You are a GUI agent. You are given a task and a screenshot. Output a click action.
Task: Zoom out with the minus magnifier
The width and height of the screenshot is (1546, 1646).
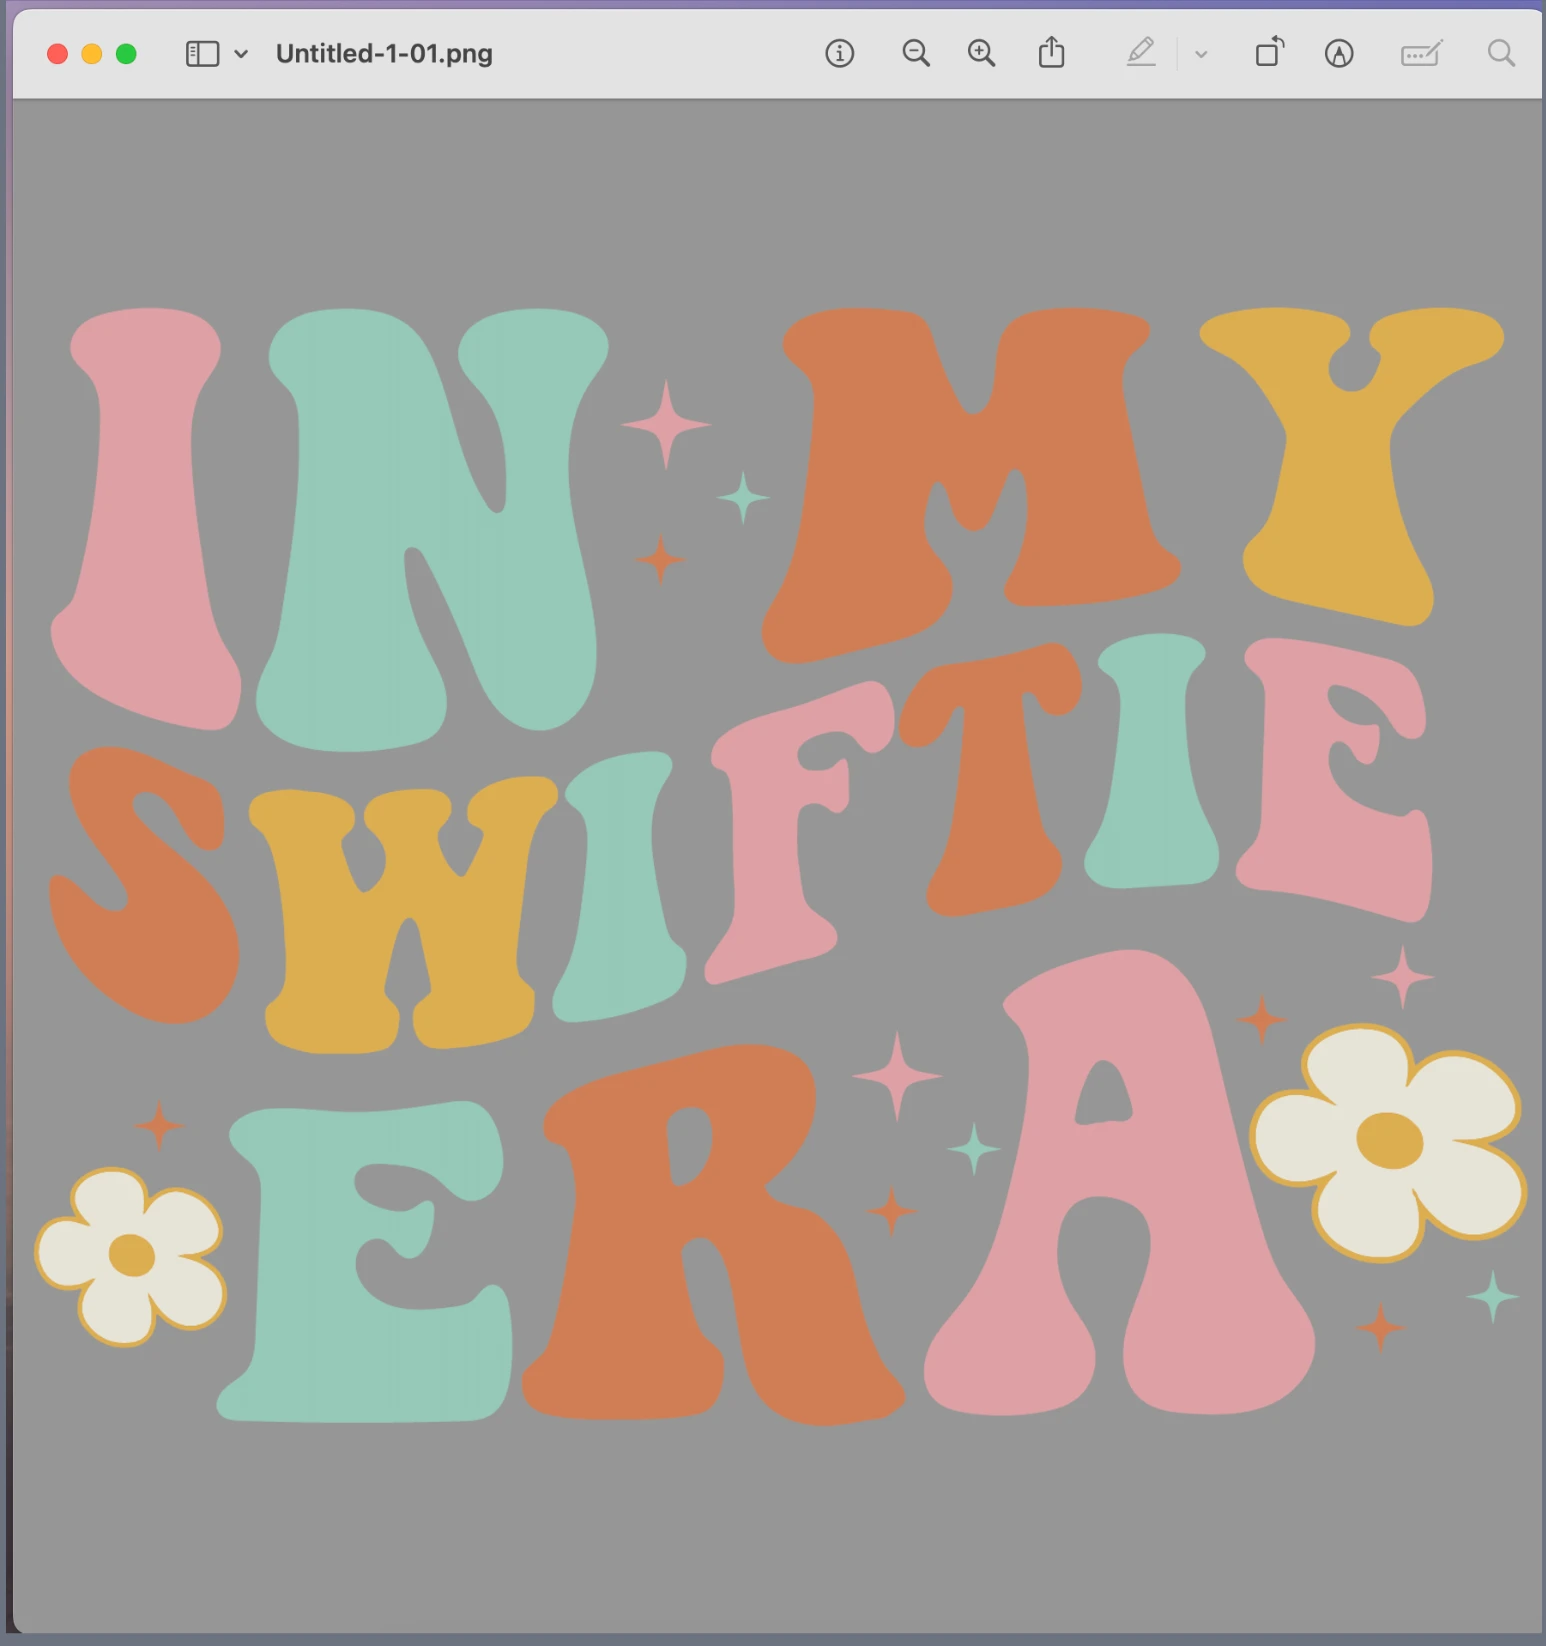coord(915,54)
